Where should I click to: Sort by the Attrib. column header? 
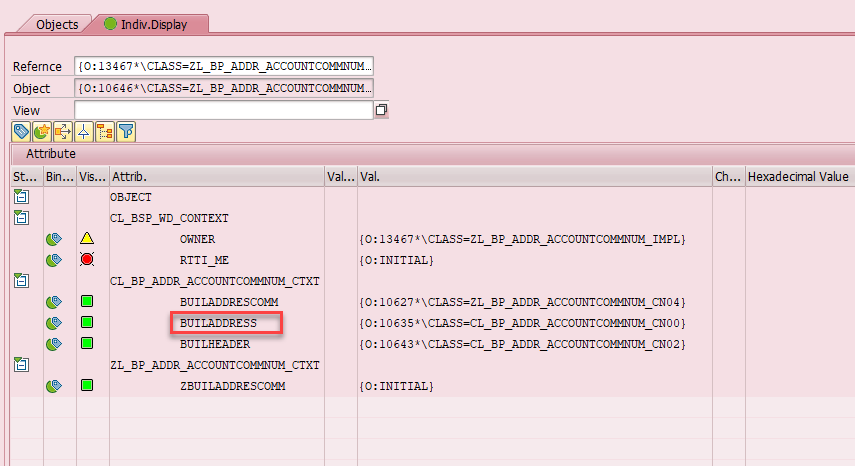coord(217,177)
